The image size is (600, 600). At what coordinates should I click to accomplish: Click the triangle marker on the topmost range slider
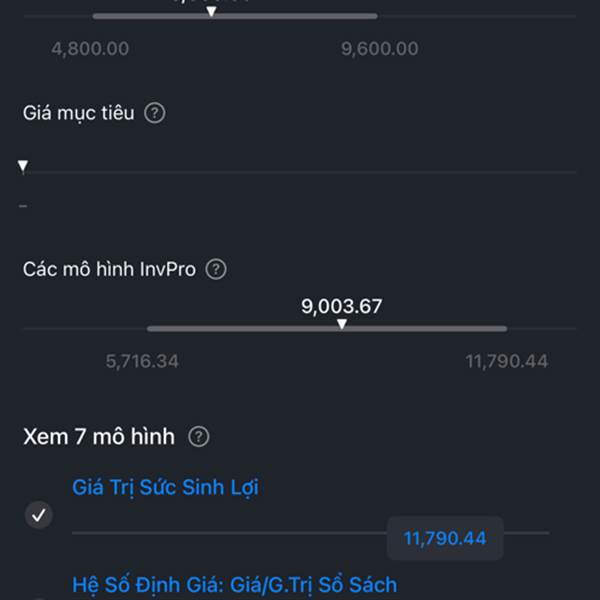(x=210, y=11)
